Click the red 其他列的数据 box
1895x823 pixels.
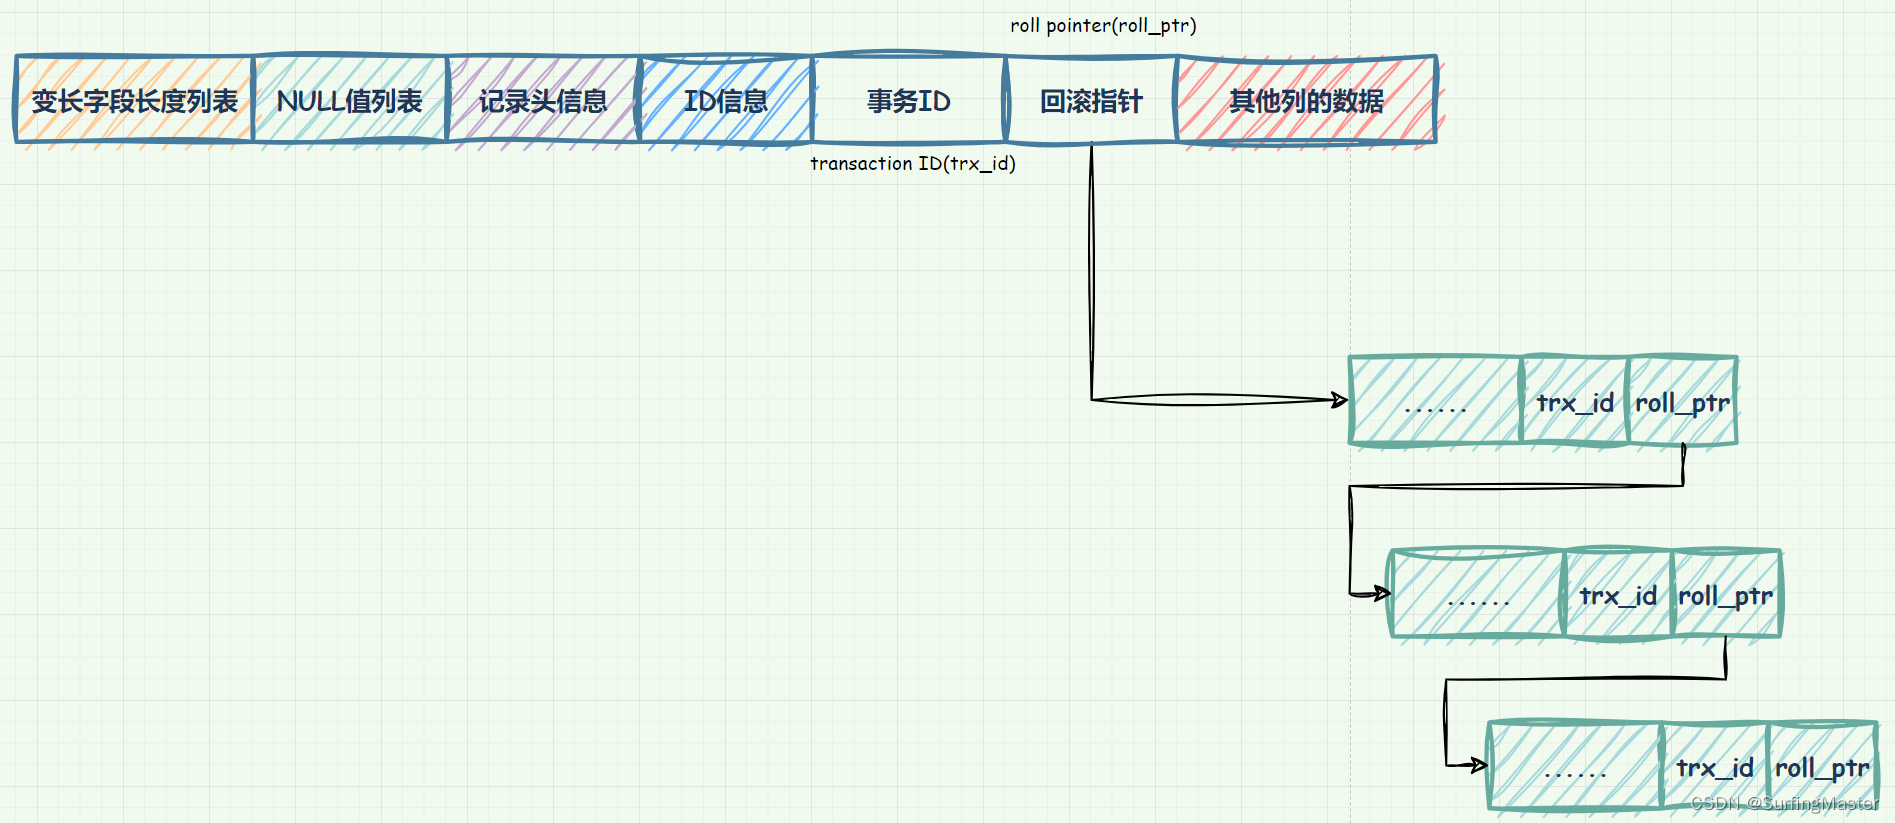1307,99
